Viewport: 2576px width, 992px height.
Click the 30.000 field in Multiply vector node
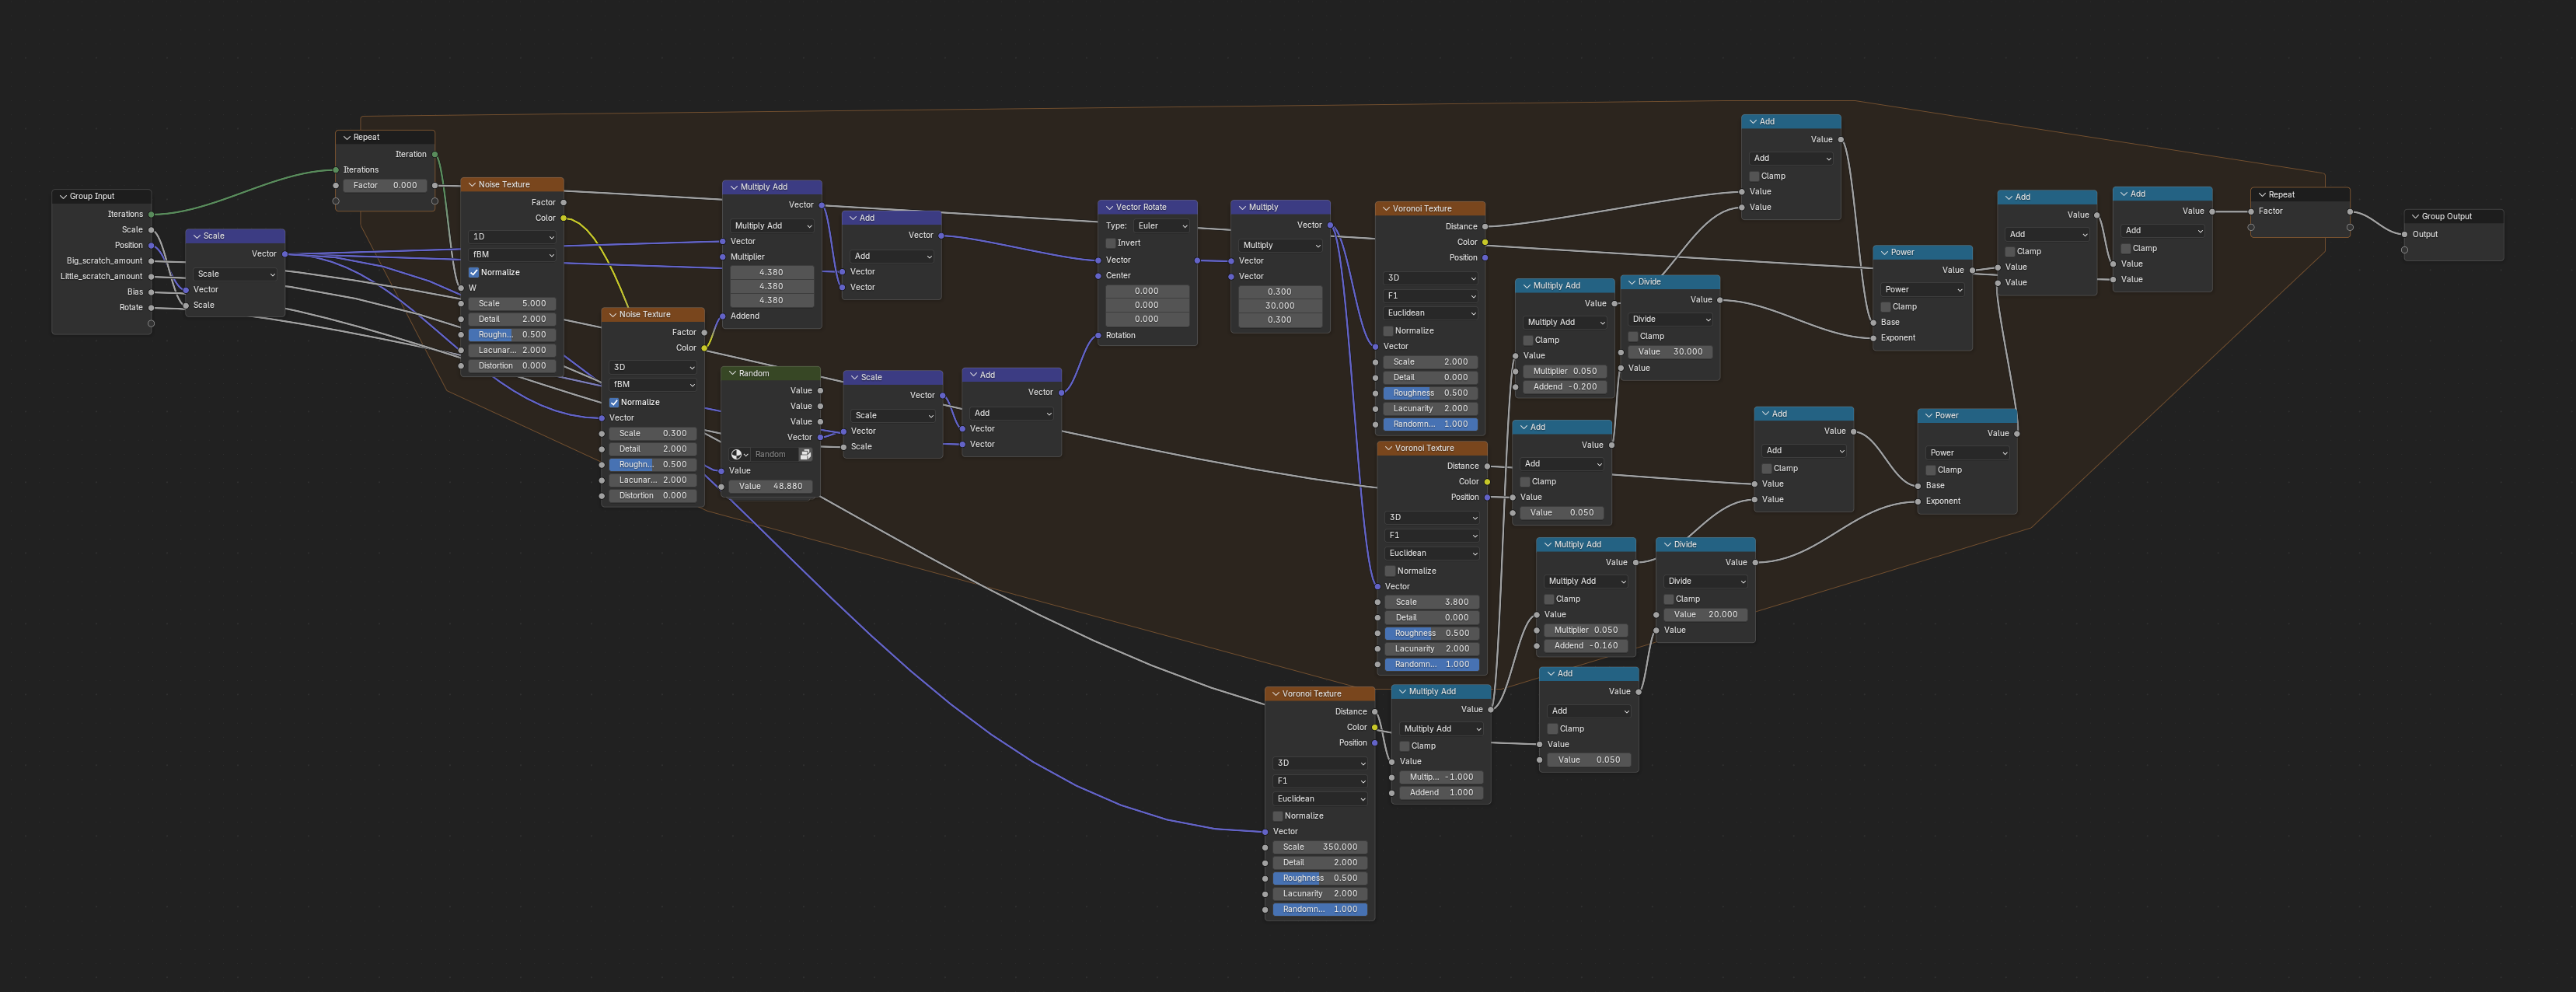pyautogui.click(x=1280, y=306)
